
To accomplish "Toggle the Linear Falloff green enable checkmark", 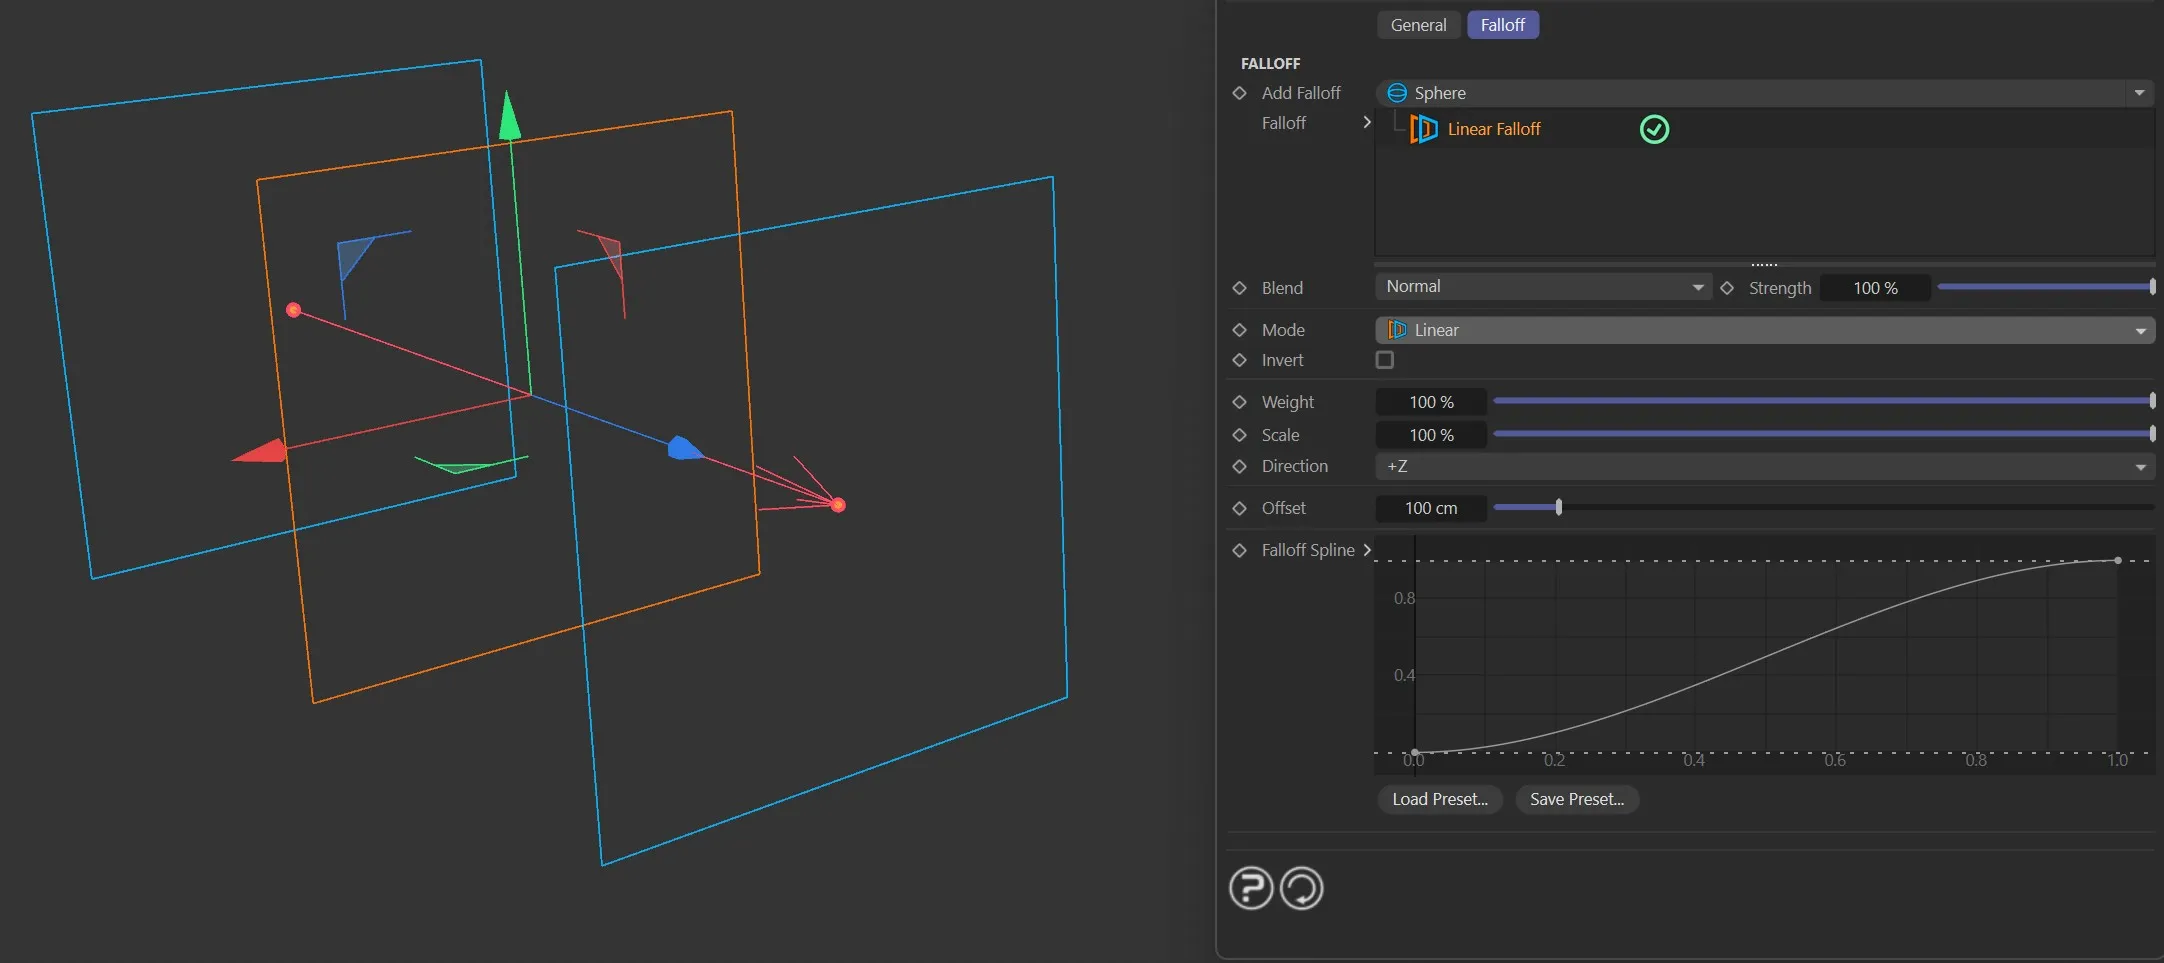I will (x=1654, y=129).
